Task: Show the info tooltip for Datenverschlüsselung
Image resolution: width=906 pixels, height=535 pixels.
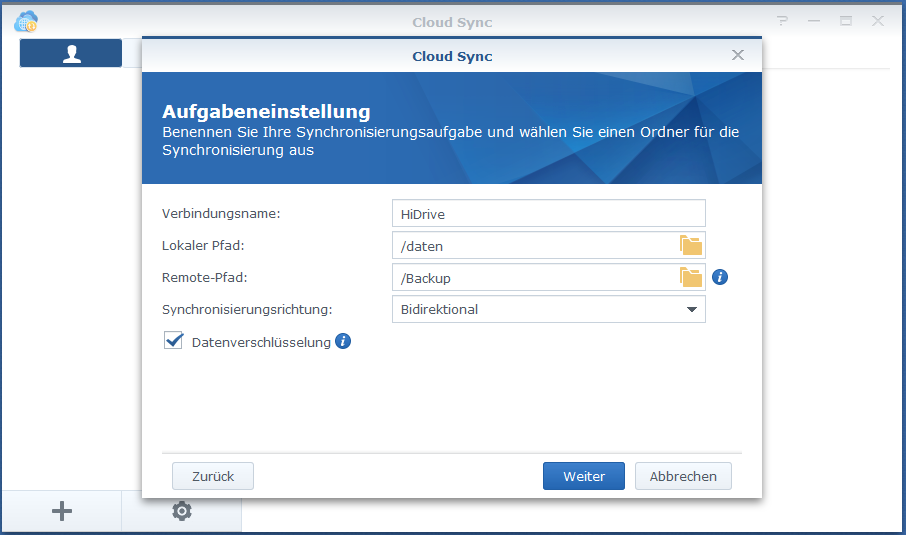Action: [x=343, y=341]
